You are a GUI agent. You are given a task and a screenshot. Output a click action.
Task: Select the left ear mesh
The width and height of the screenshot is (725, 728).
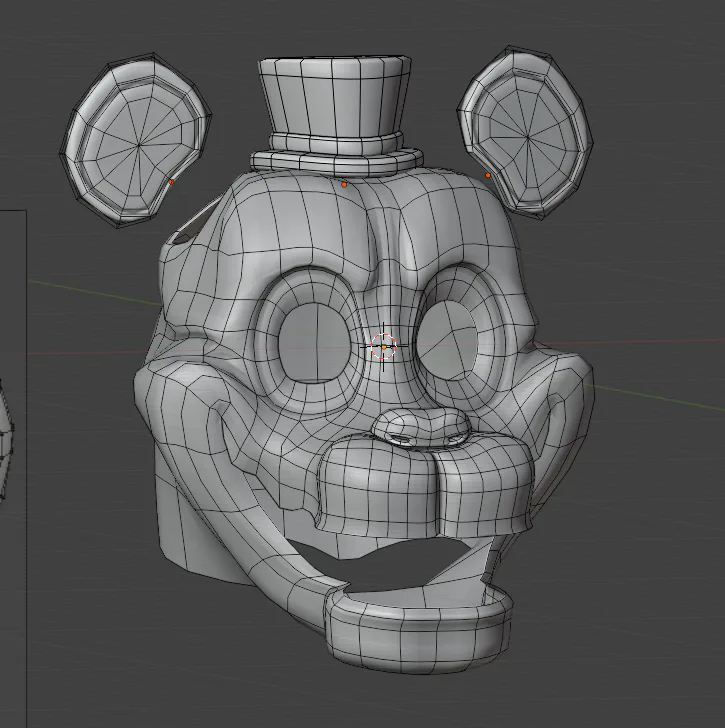[x=136, y=140]
